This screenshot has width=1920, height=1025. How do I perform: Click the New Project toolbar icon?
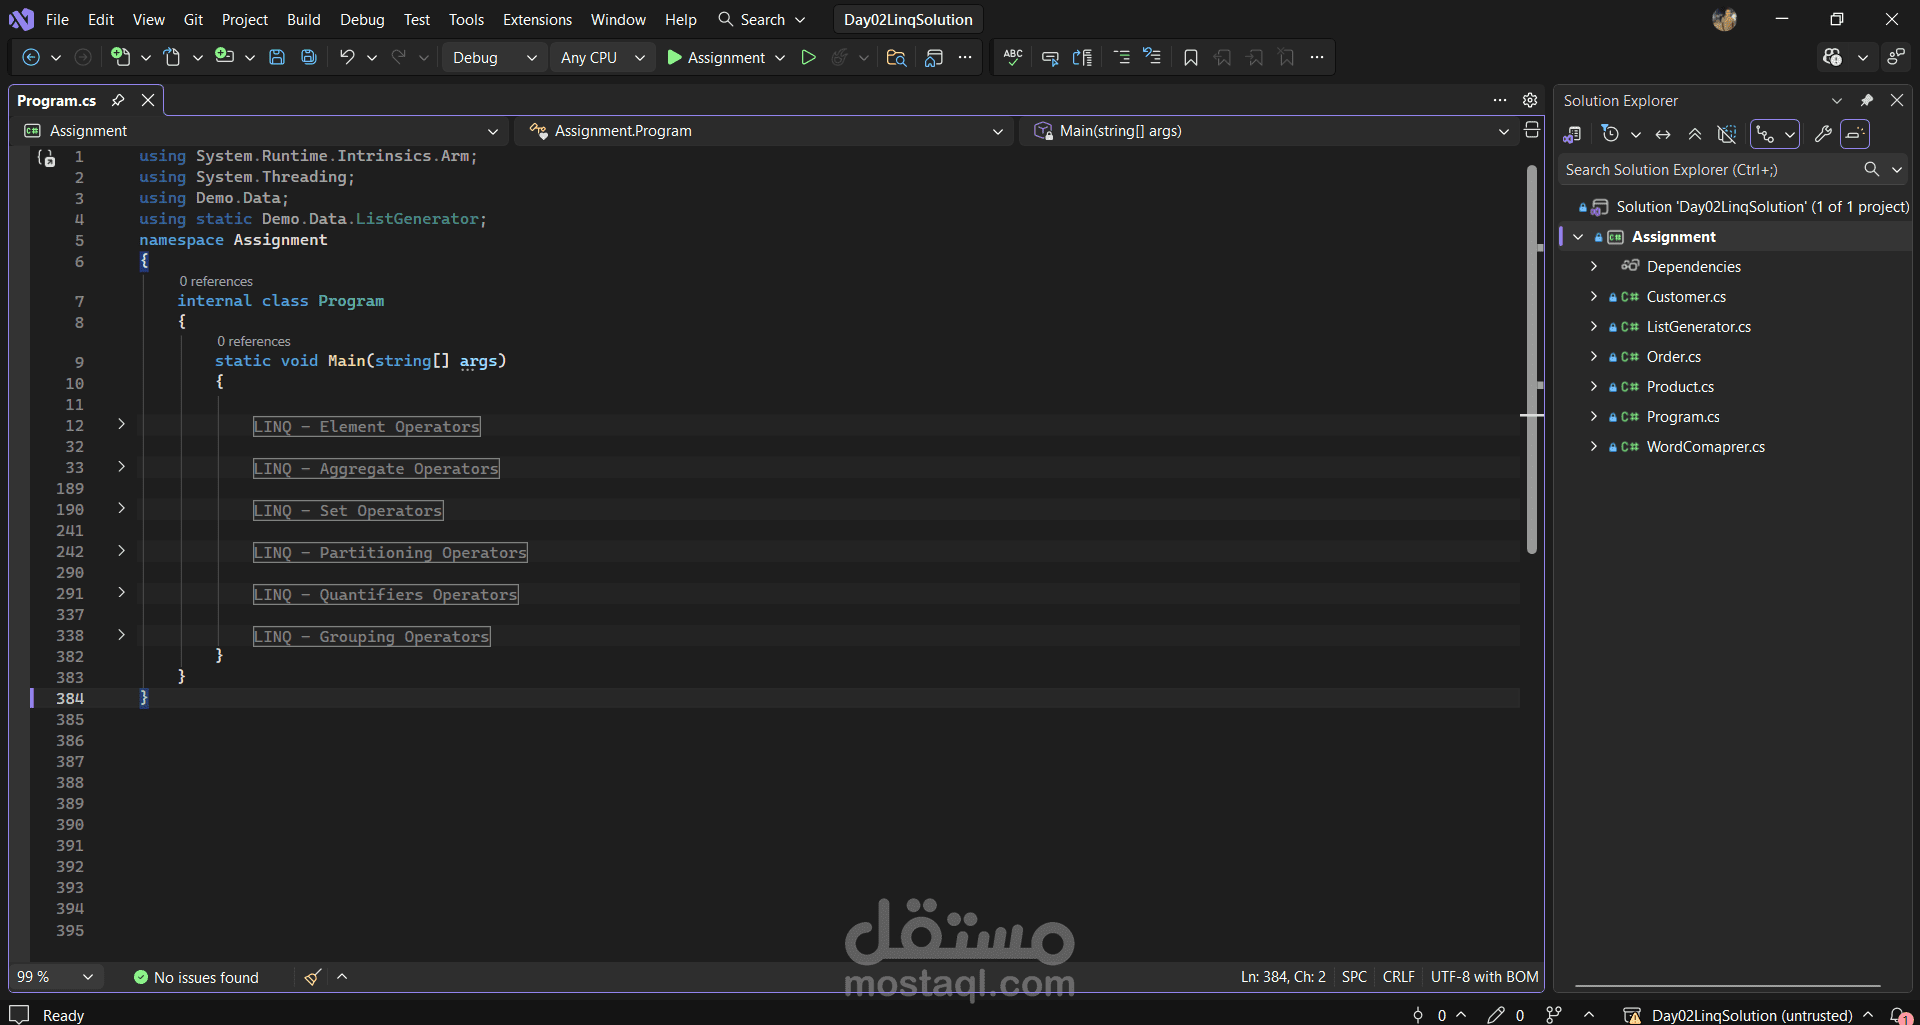click(120, 58)
